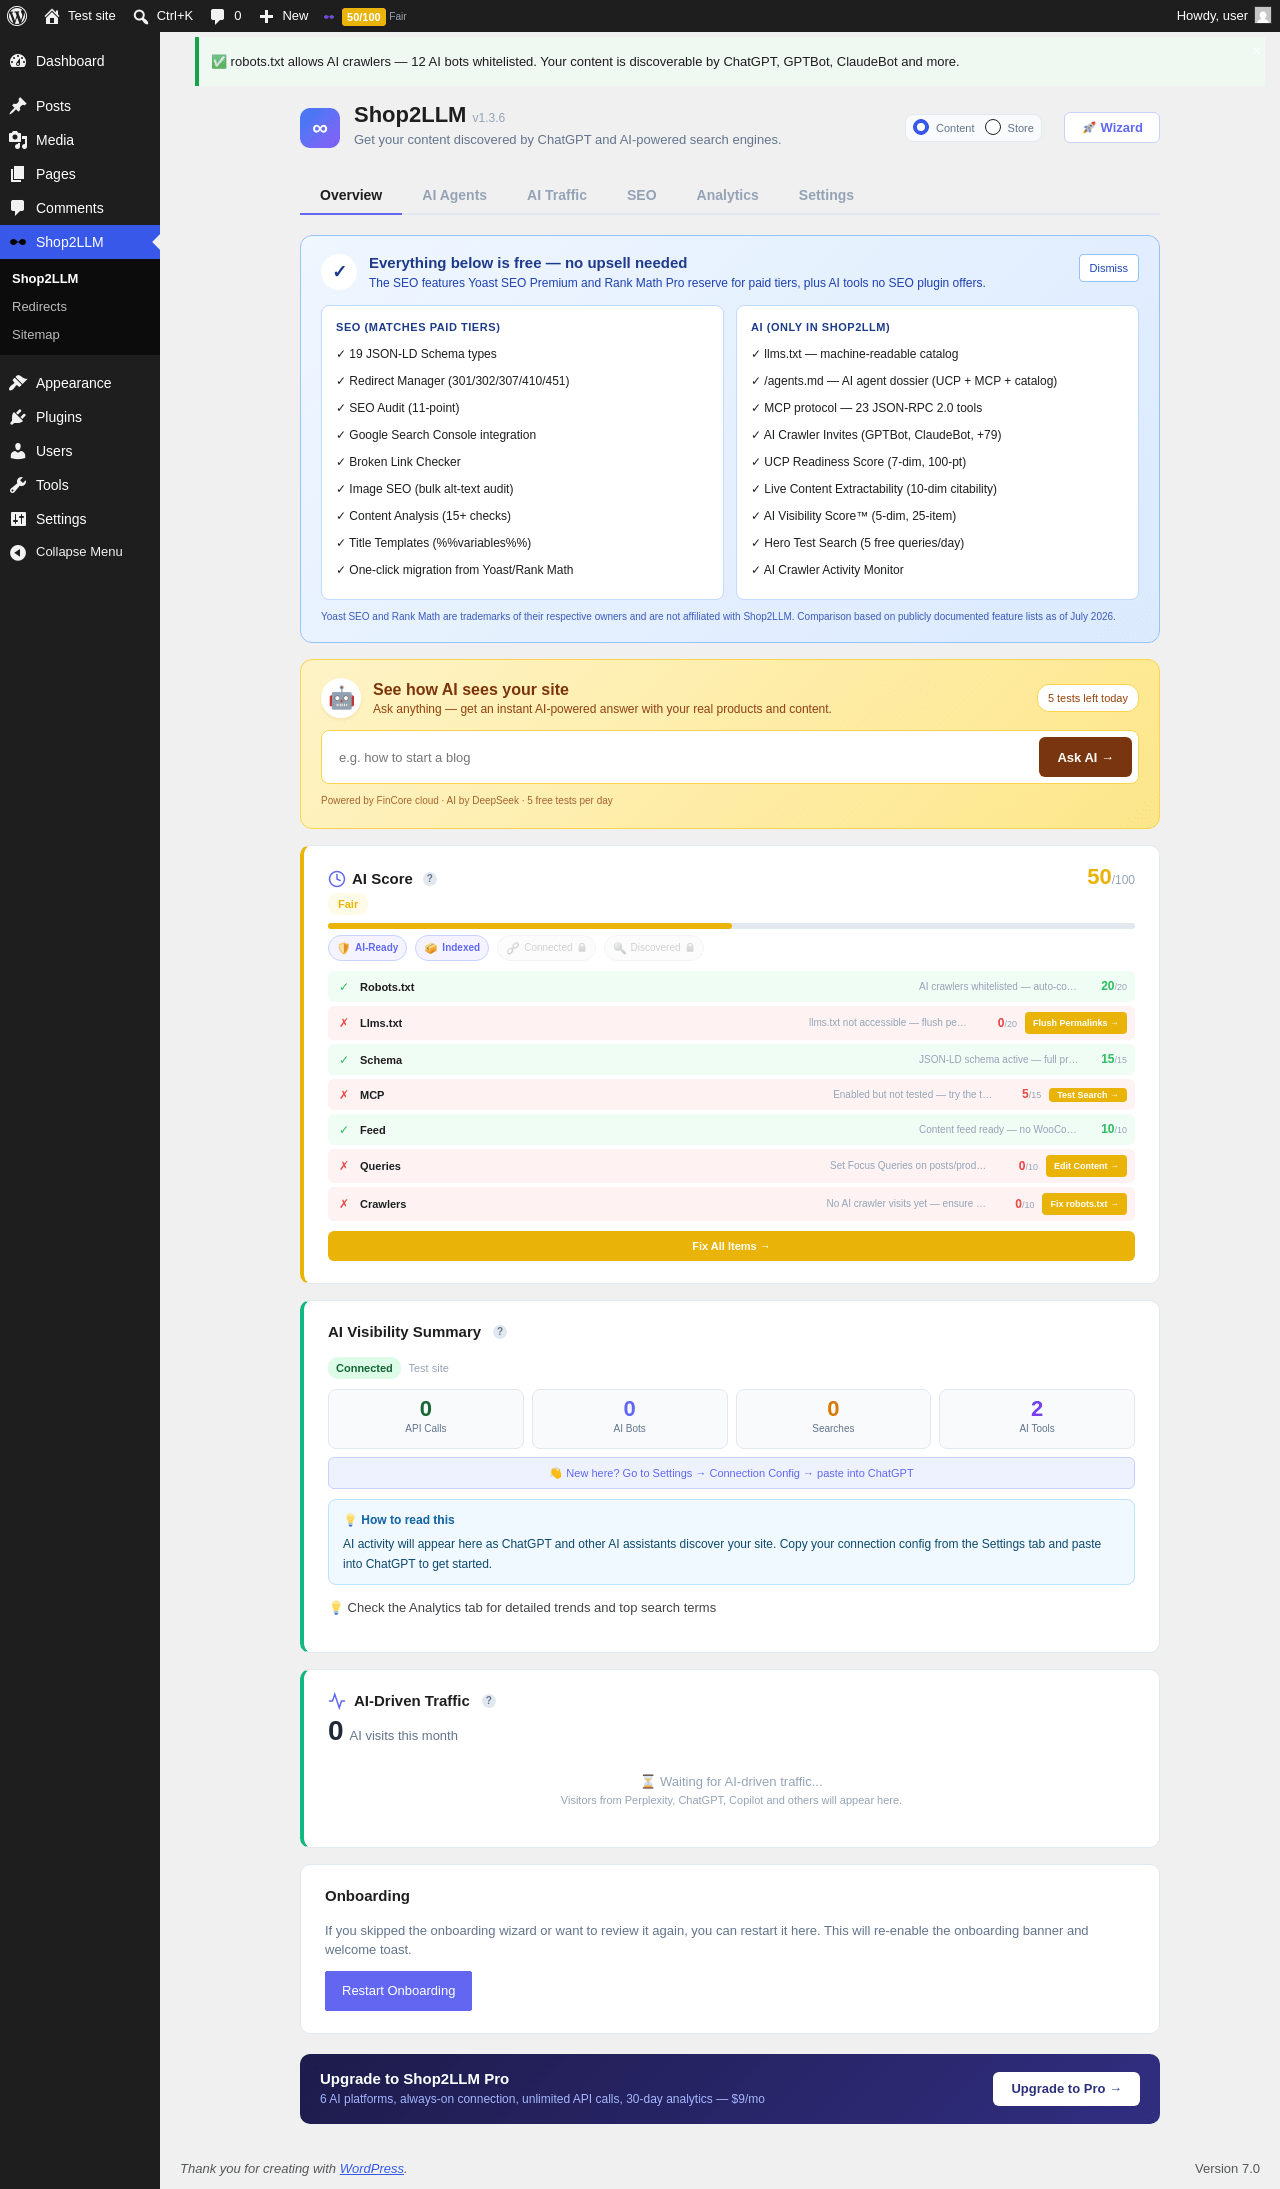Click the 50/100 score badge in admin bar
Viewport: 1280px width, 2189px height.
click(363, 17)
